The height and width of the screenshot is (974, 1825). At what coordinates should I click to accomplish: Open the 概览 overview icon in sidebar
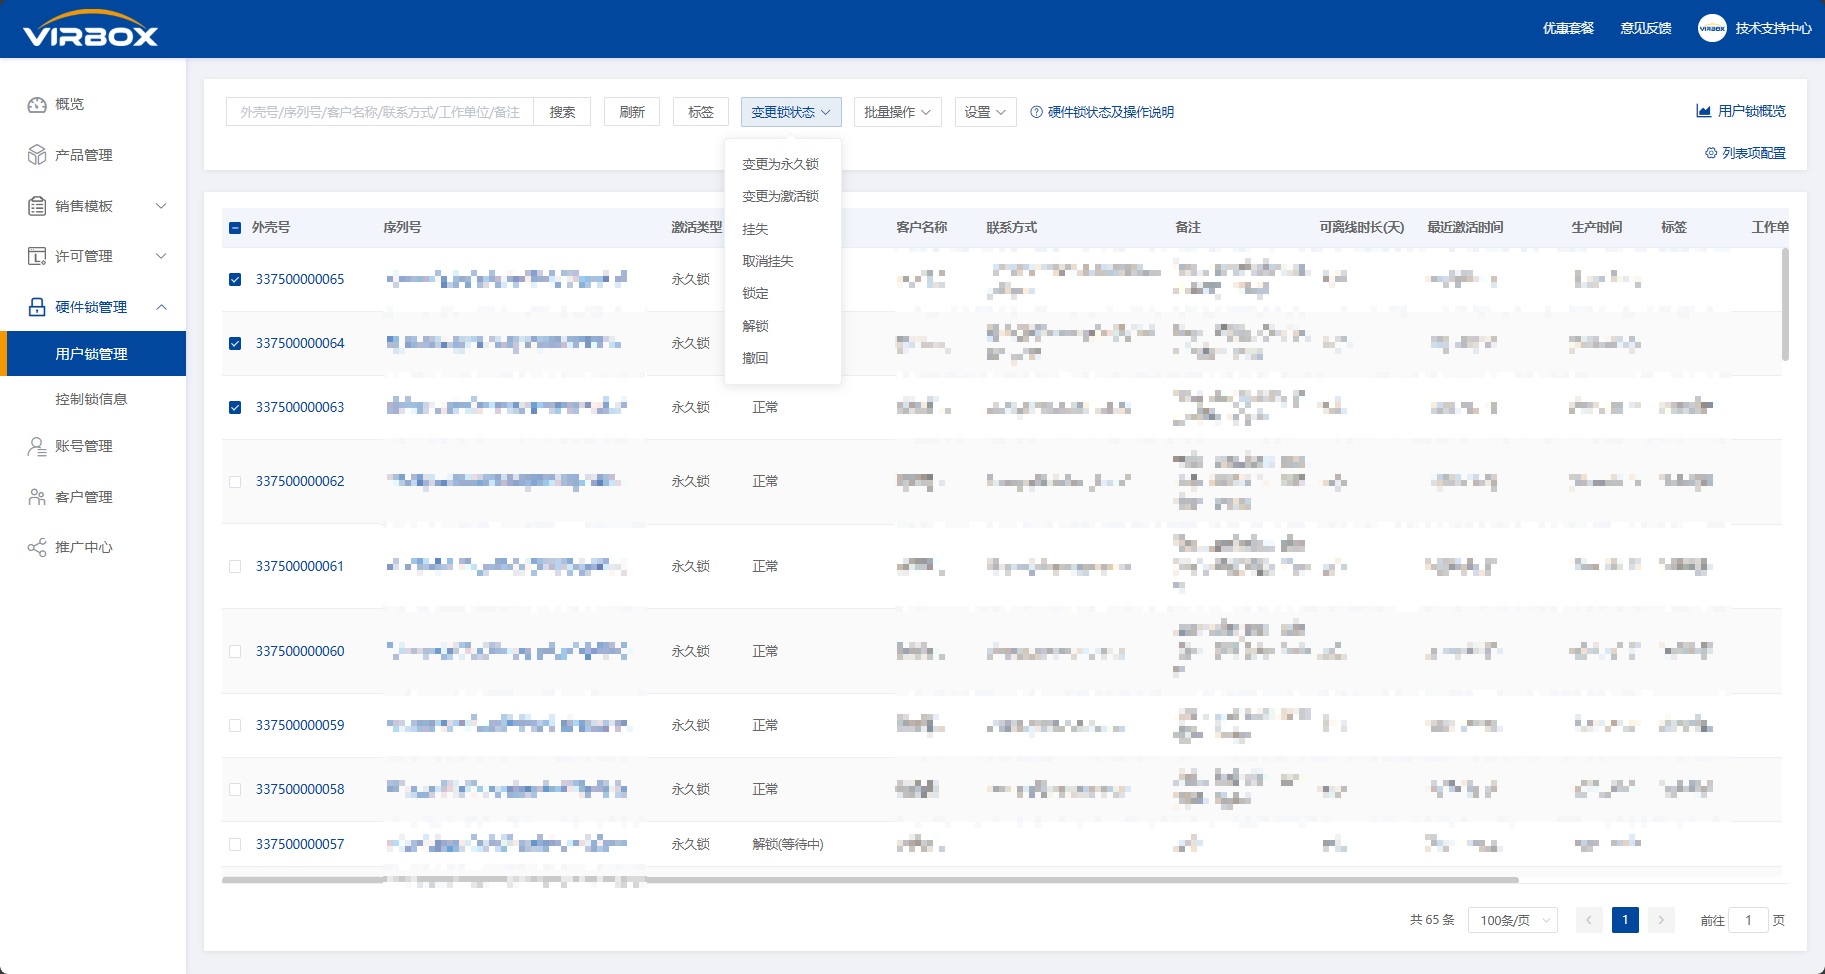[x=37, y=104]
